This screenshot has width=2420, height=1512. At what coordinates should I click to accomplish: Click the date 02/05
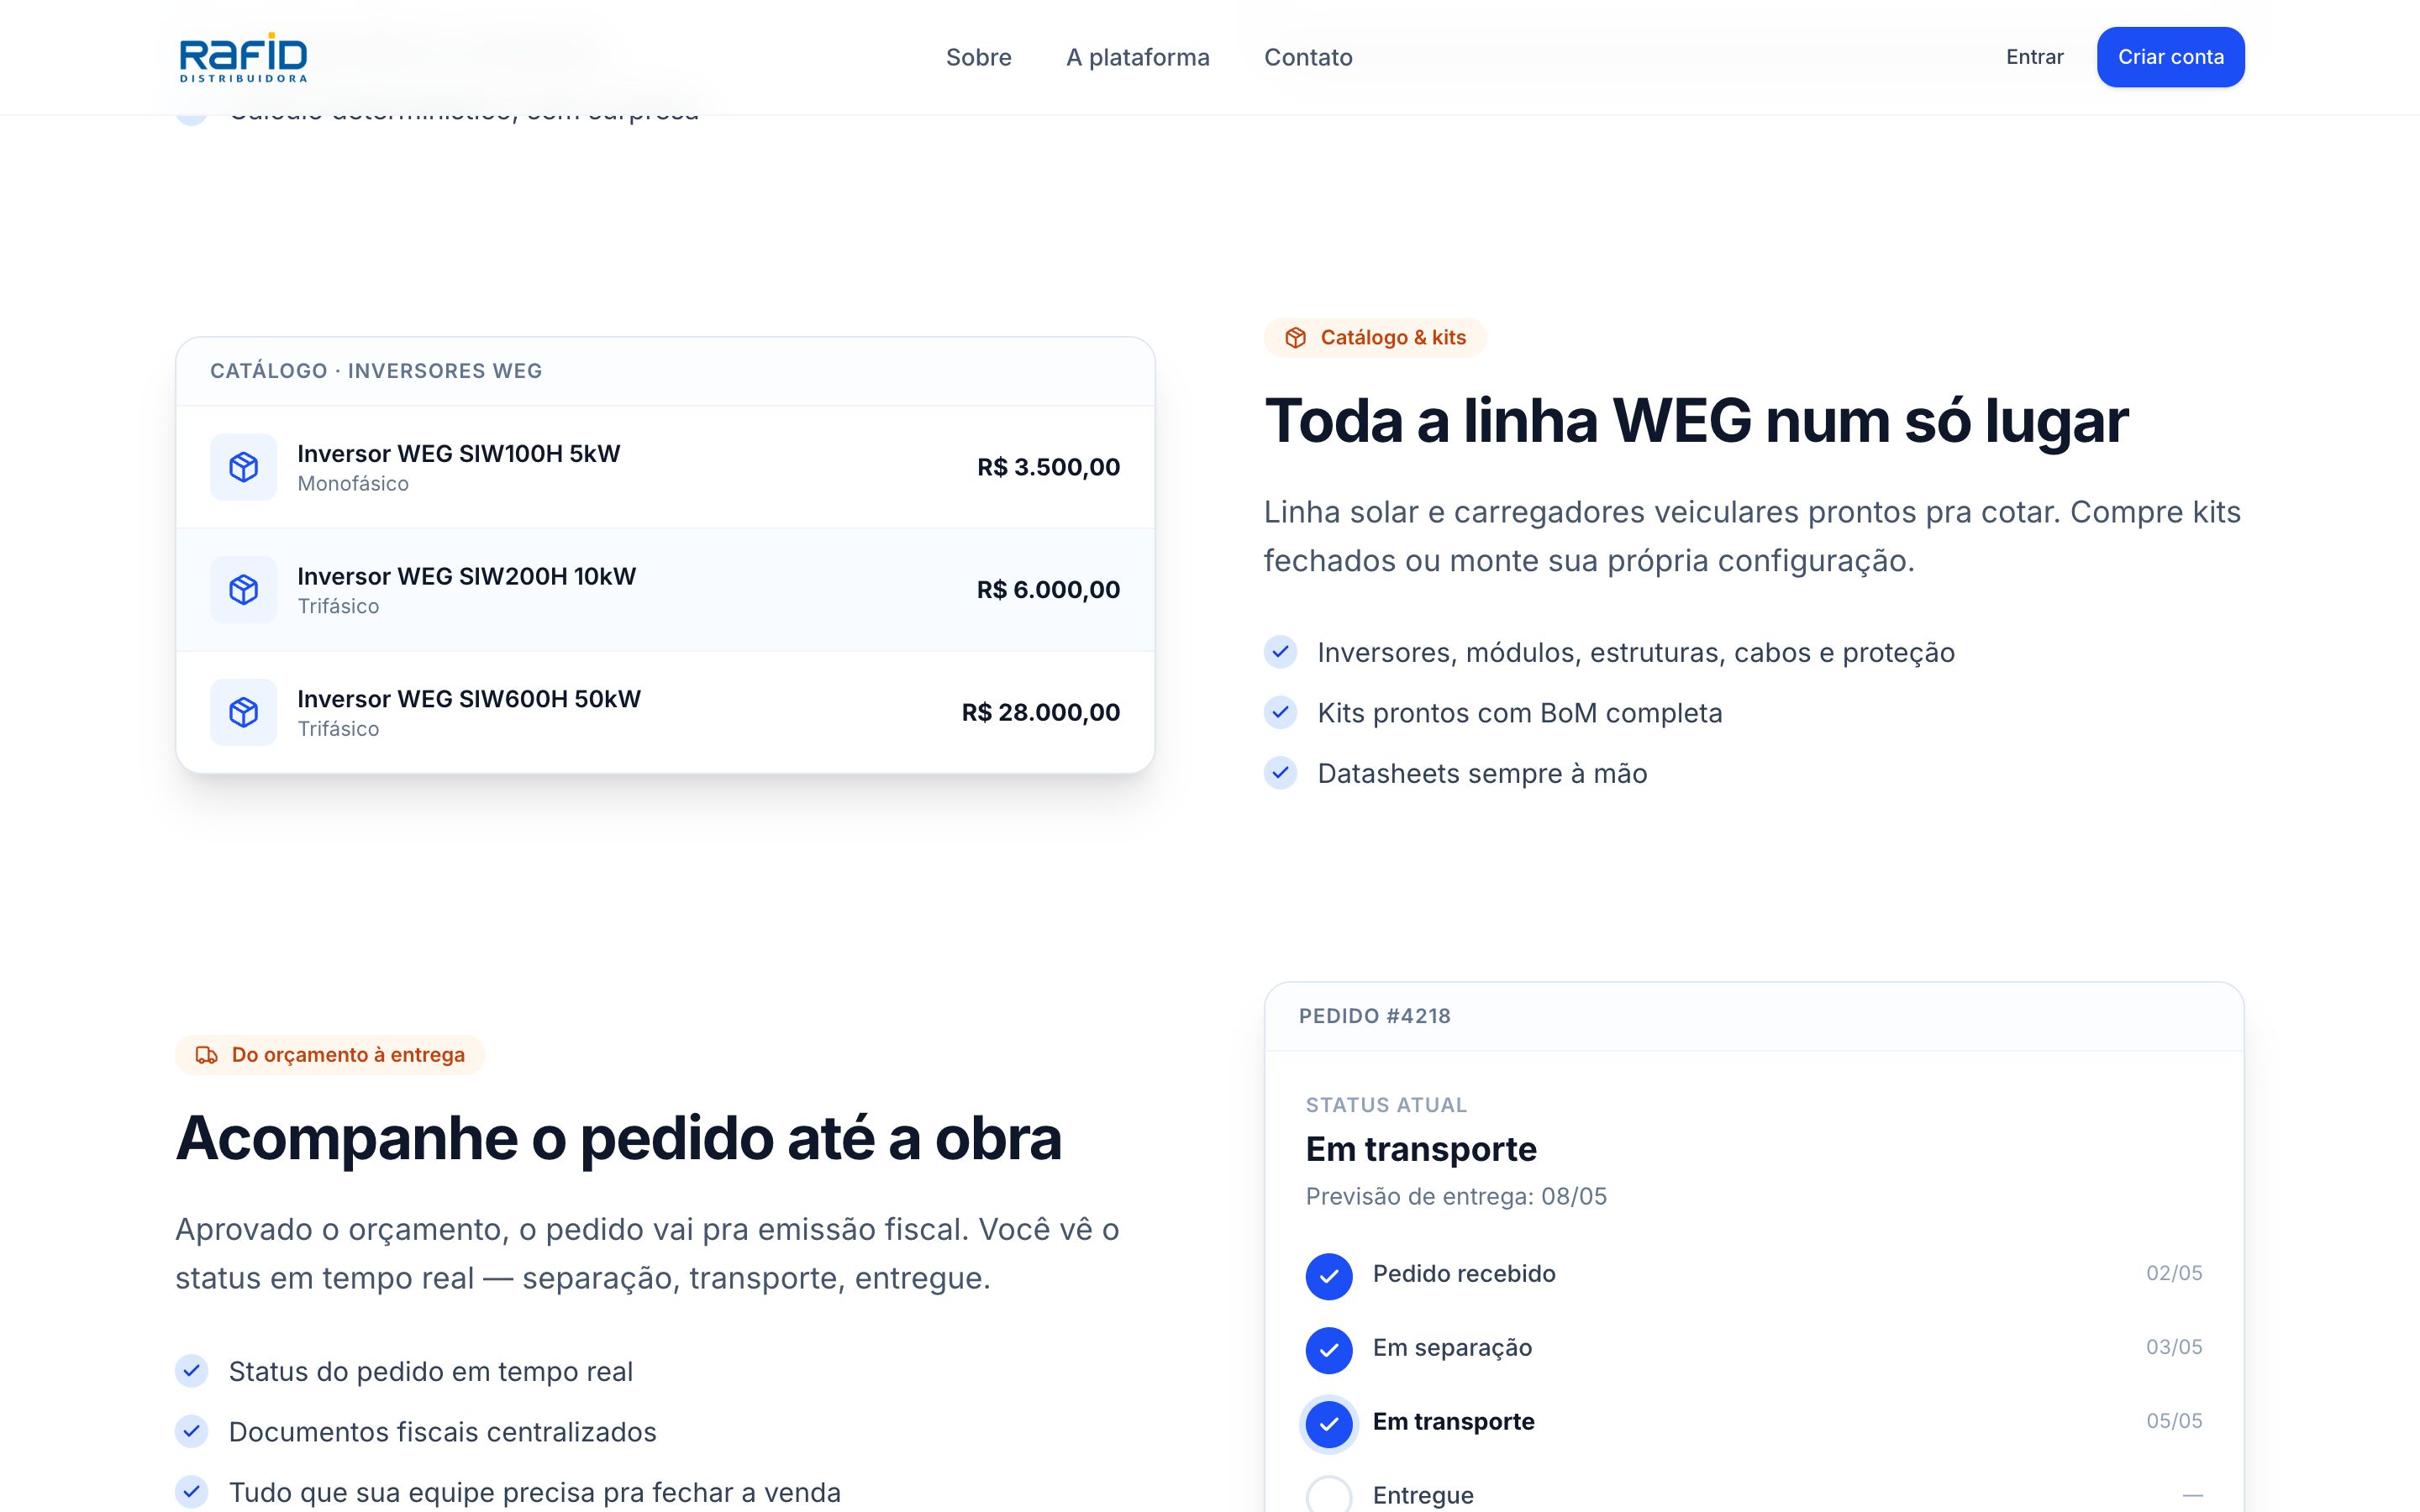pos(2174,1273)
